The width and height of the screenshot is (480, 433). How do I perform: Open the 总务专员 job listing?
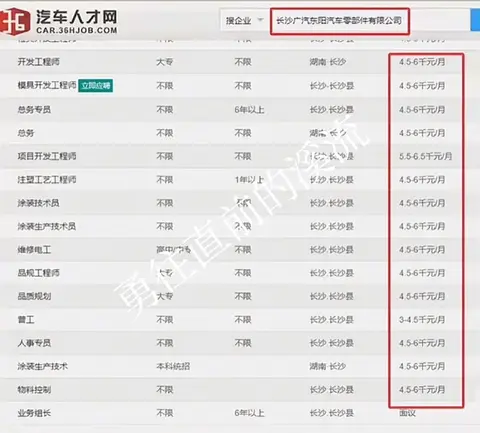(34, 109)
